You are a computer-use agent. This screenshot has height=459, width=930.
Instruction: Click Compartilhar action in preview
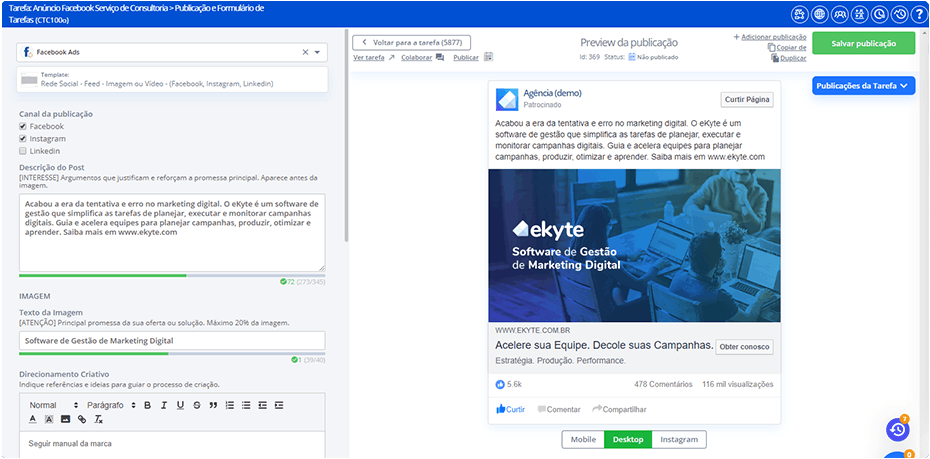[619, 409]
